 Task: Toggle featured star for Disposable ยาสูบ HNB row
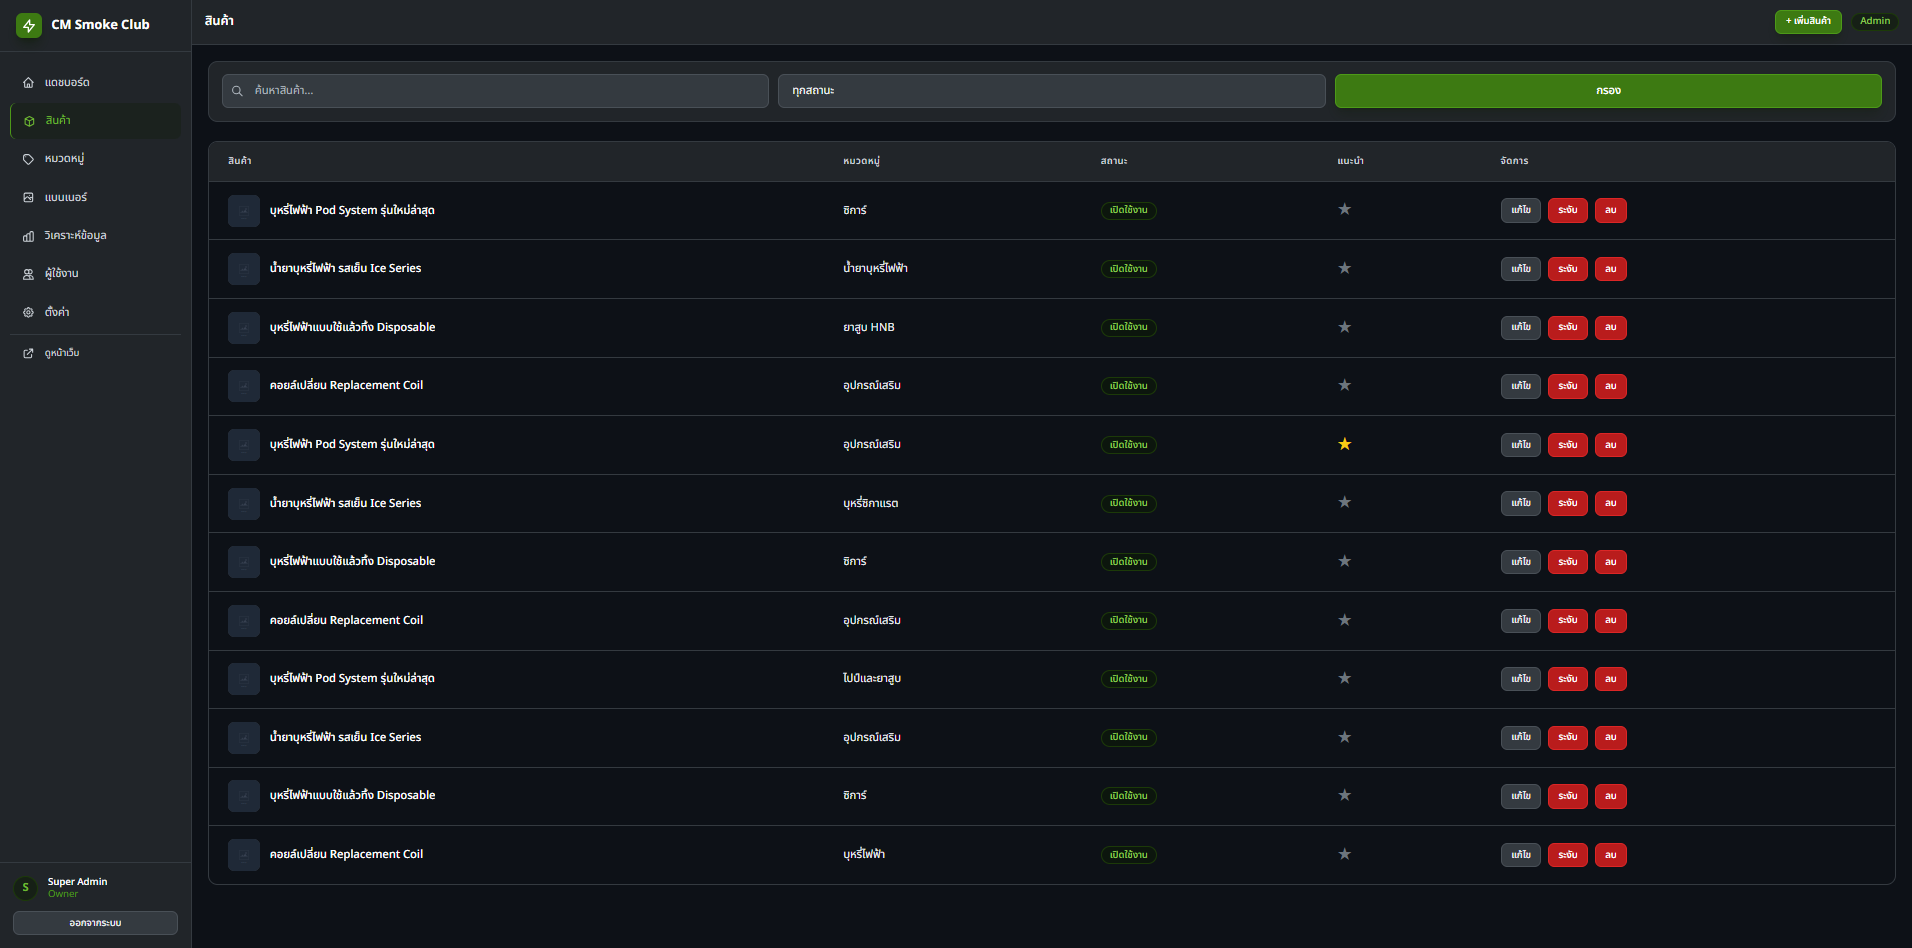(1345, 327)
